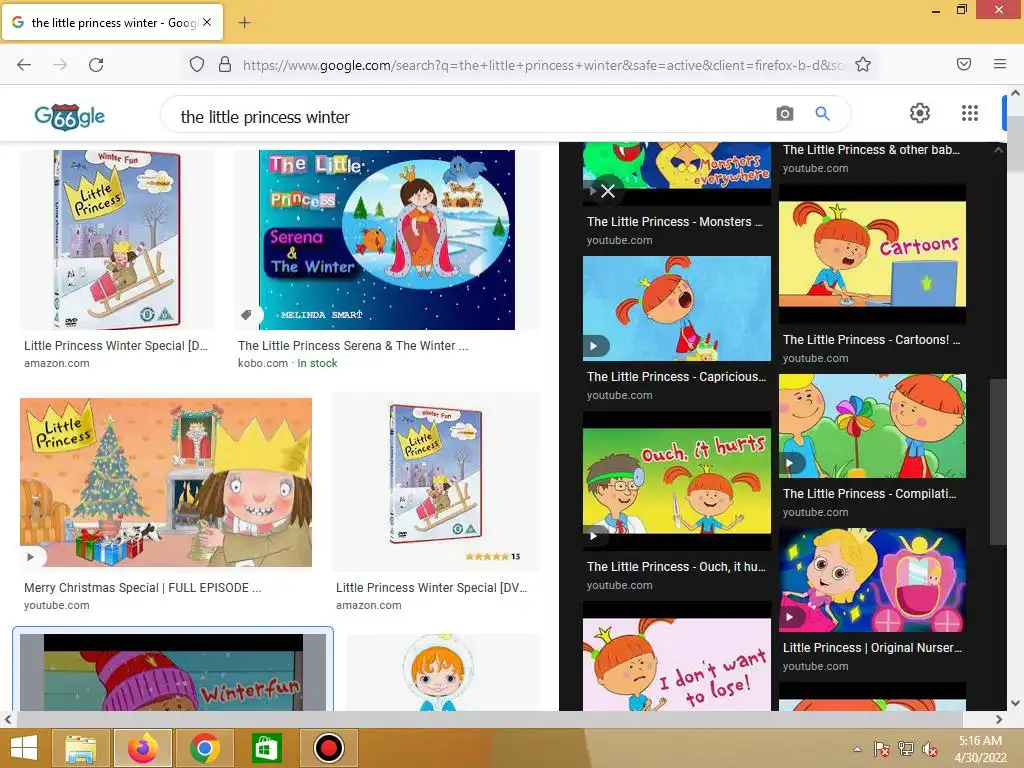
Task: Show hidden system tray icons
Action: [857, 749]
